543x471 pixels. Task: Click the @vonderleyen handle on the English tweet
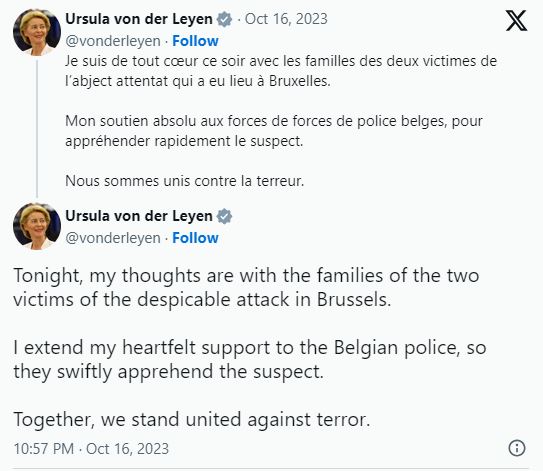click(113, 238)
